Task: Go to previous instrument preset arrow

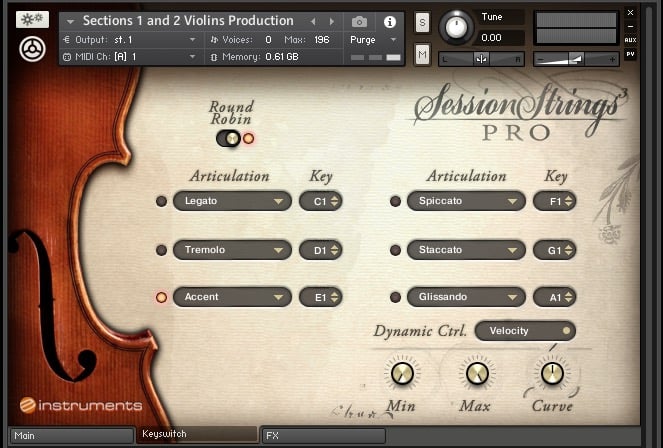Action: click(313, 21)
